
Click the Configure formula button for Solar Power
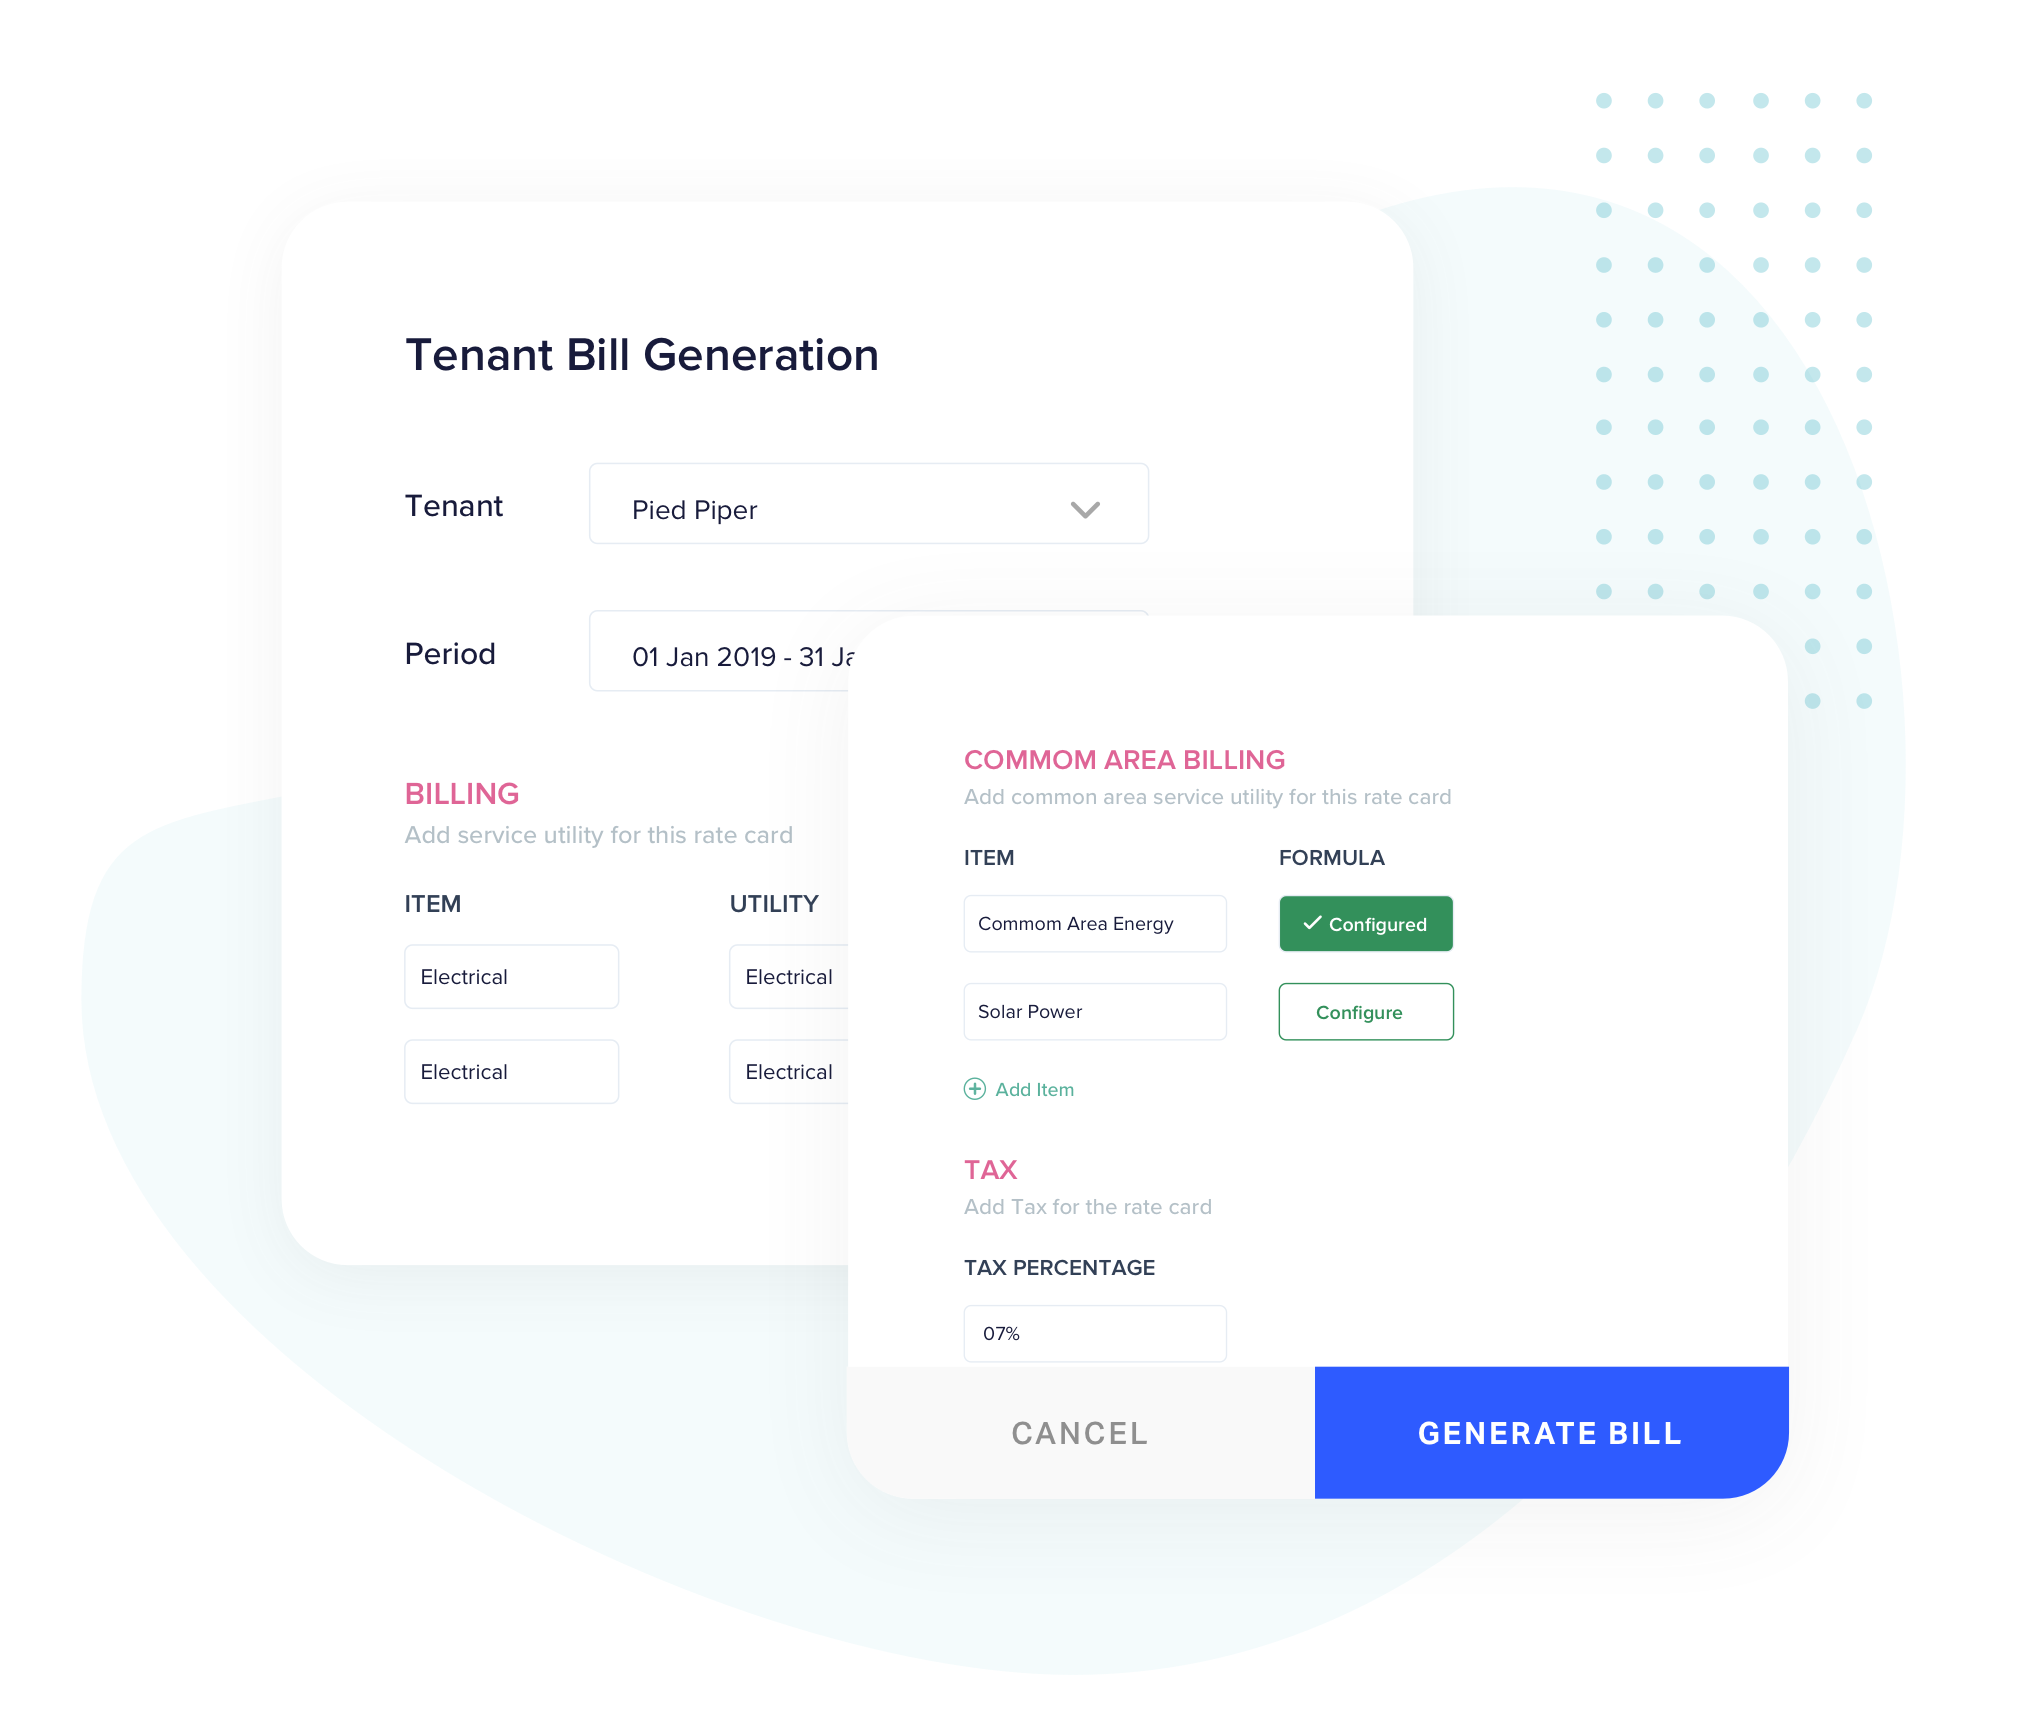tap(1364, 1012)
